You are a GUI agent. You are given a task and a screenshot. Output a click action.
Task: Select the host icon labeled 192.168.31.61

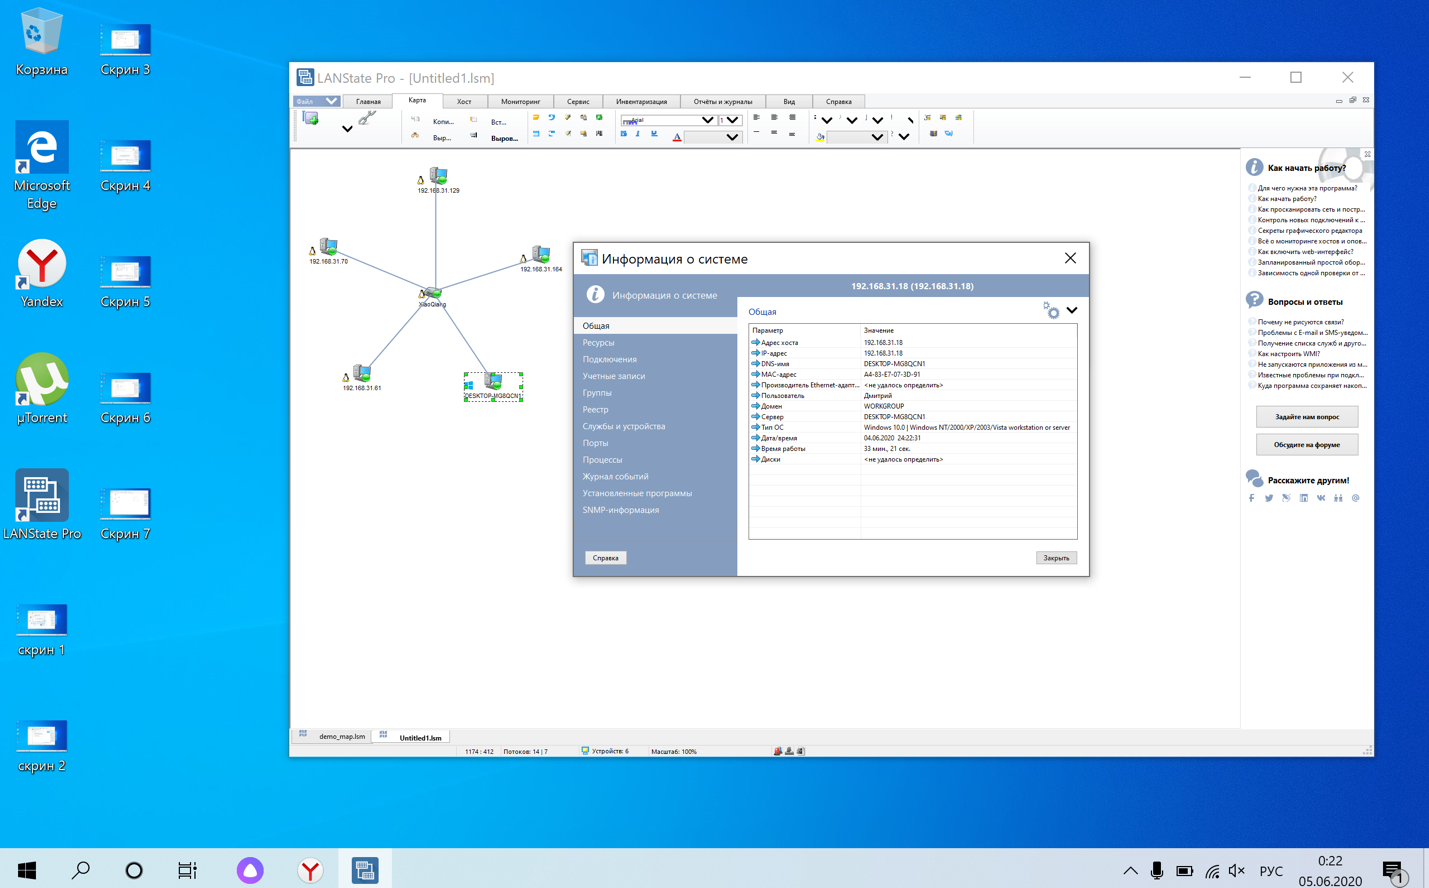click(361, 373)
